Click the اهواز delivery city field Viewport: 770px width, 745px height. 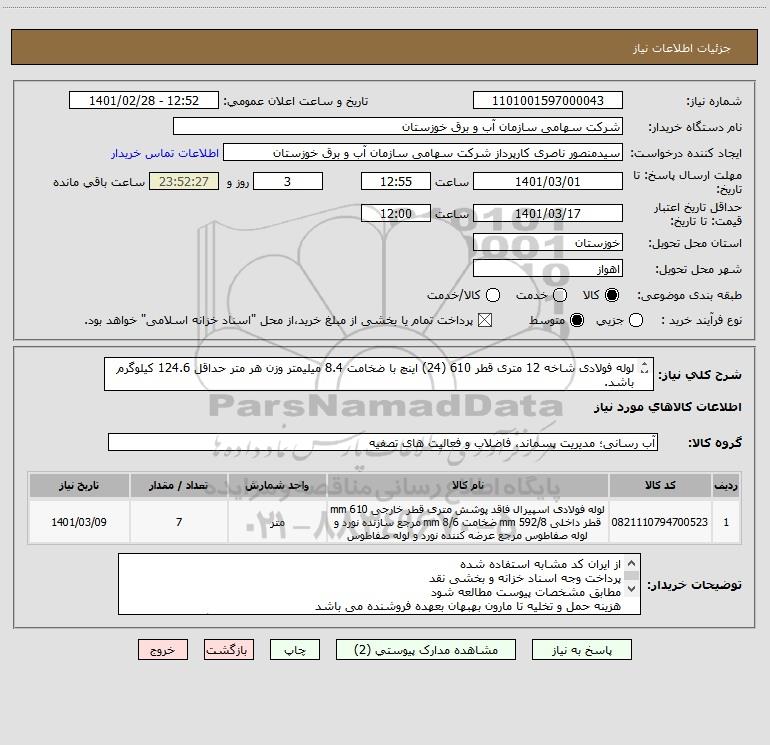tap(548, 269)
